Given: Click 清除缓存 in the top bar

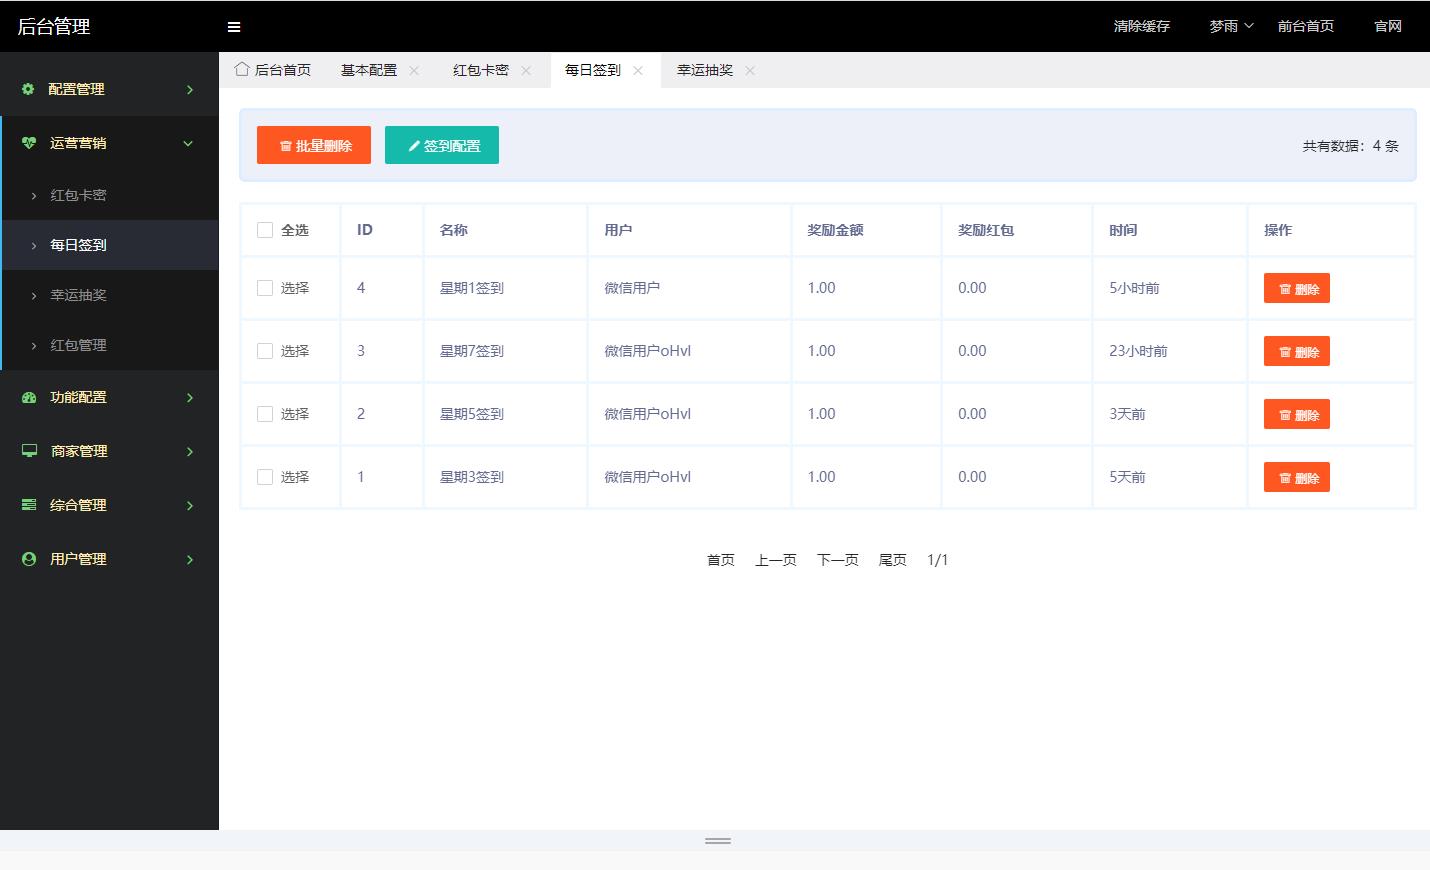Looking at the screenshot, I should click(x=1142, y=26).
